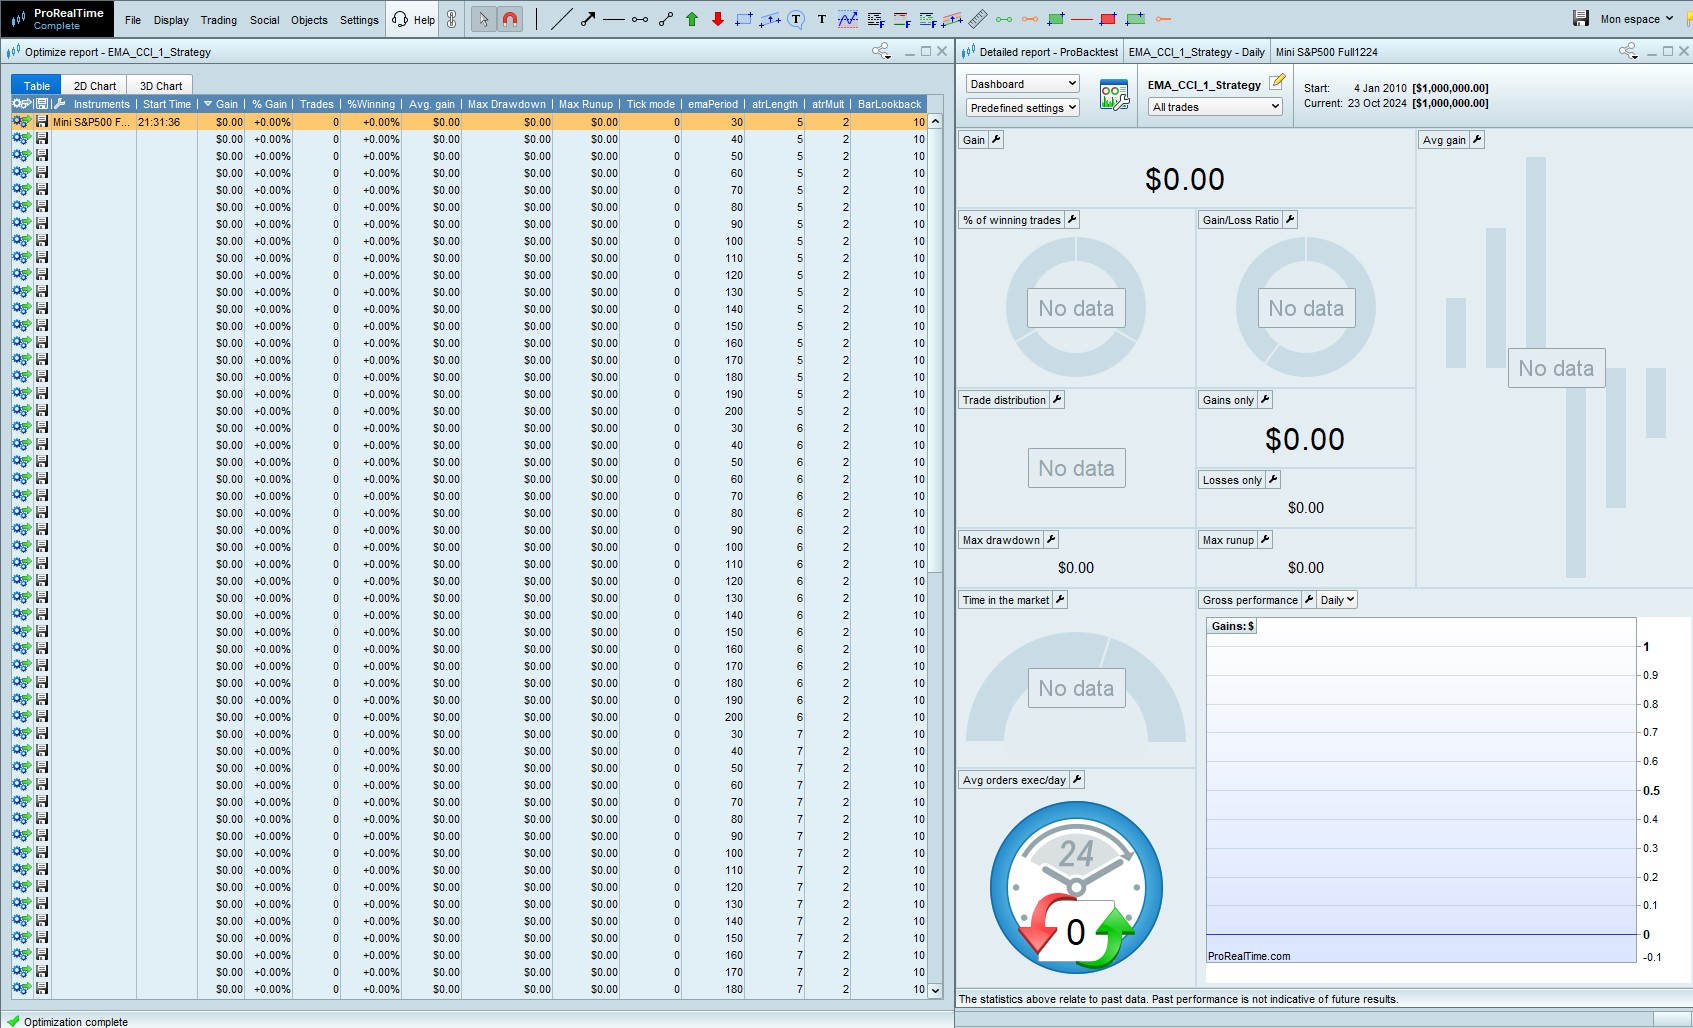The height and width of the screenshot is (1028, 1693).
Task: Expand the All trades dropdown
Action: tap(1215, 107)
